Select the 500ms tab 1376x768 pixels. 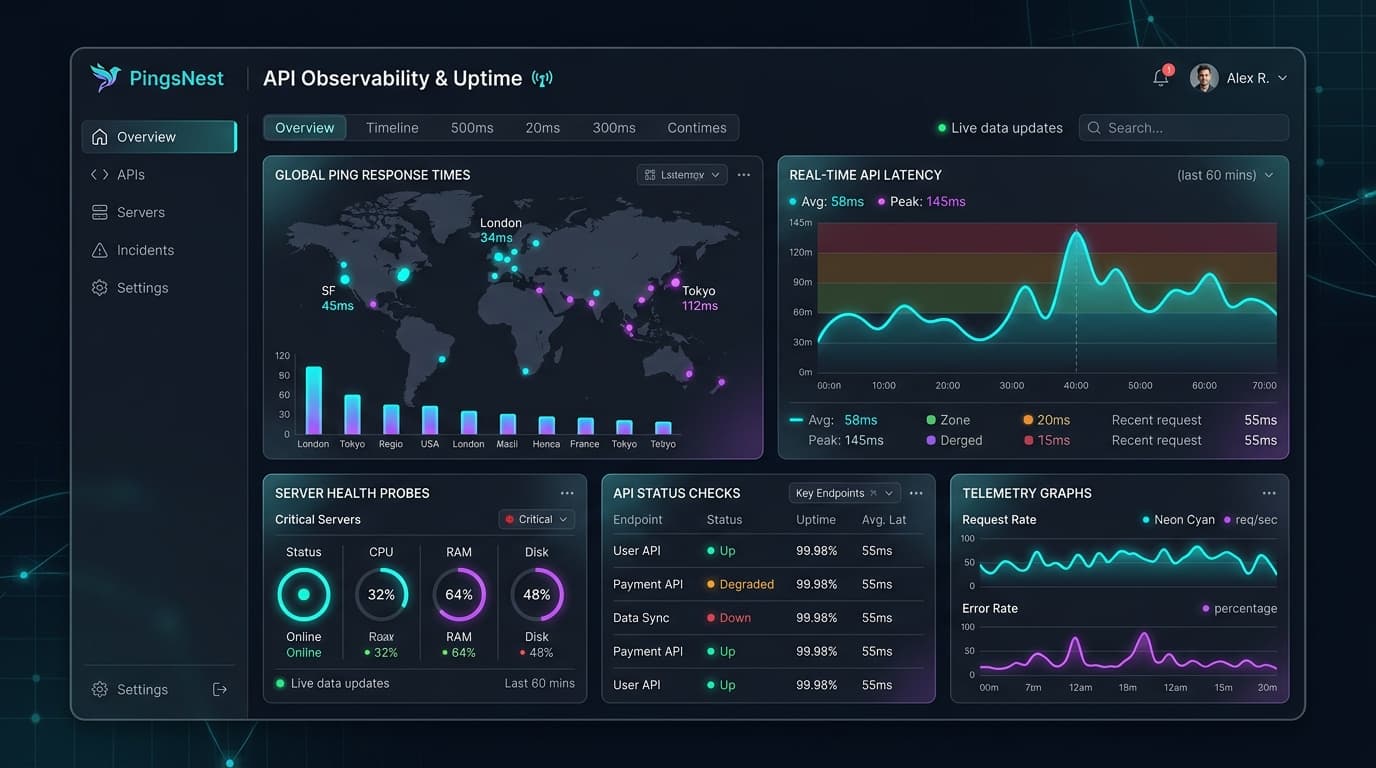click(x=472, y=128)
